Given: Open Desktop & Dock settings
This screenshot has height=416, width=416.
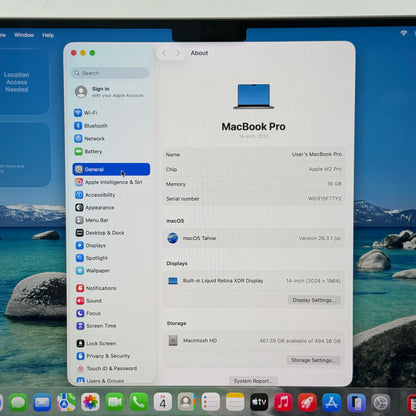Looking at the screenshot, I should pos(100,233).
